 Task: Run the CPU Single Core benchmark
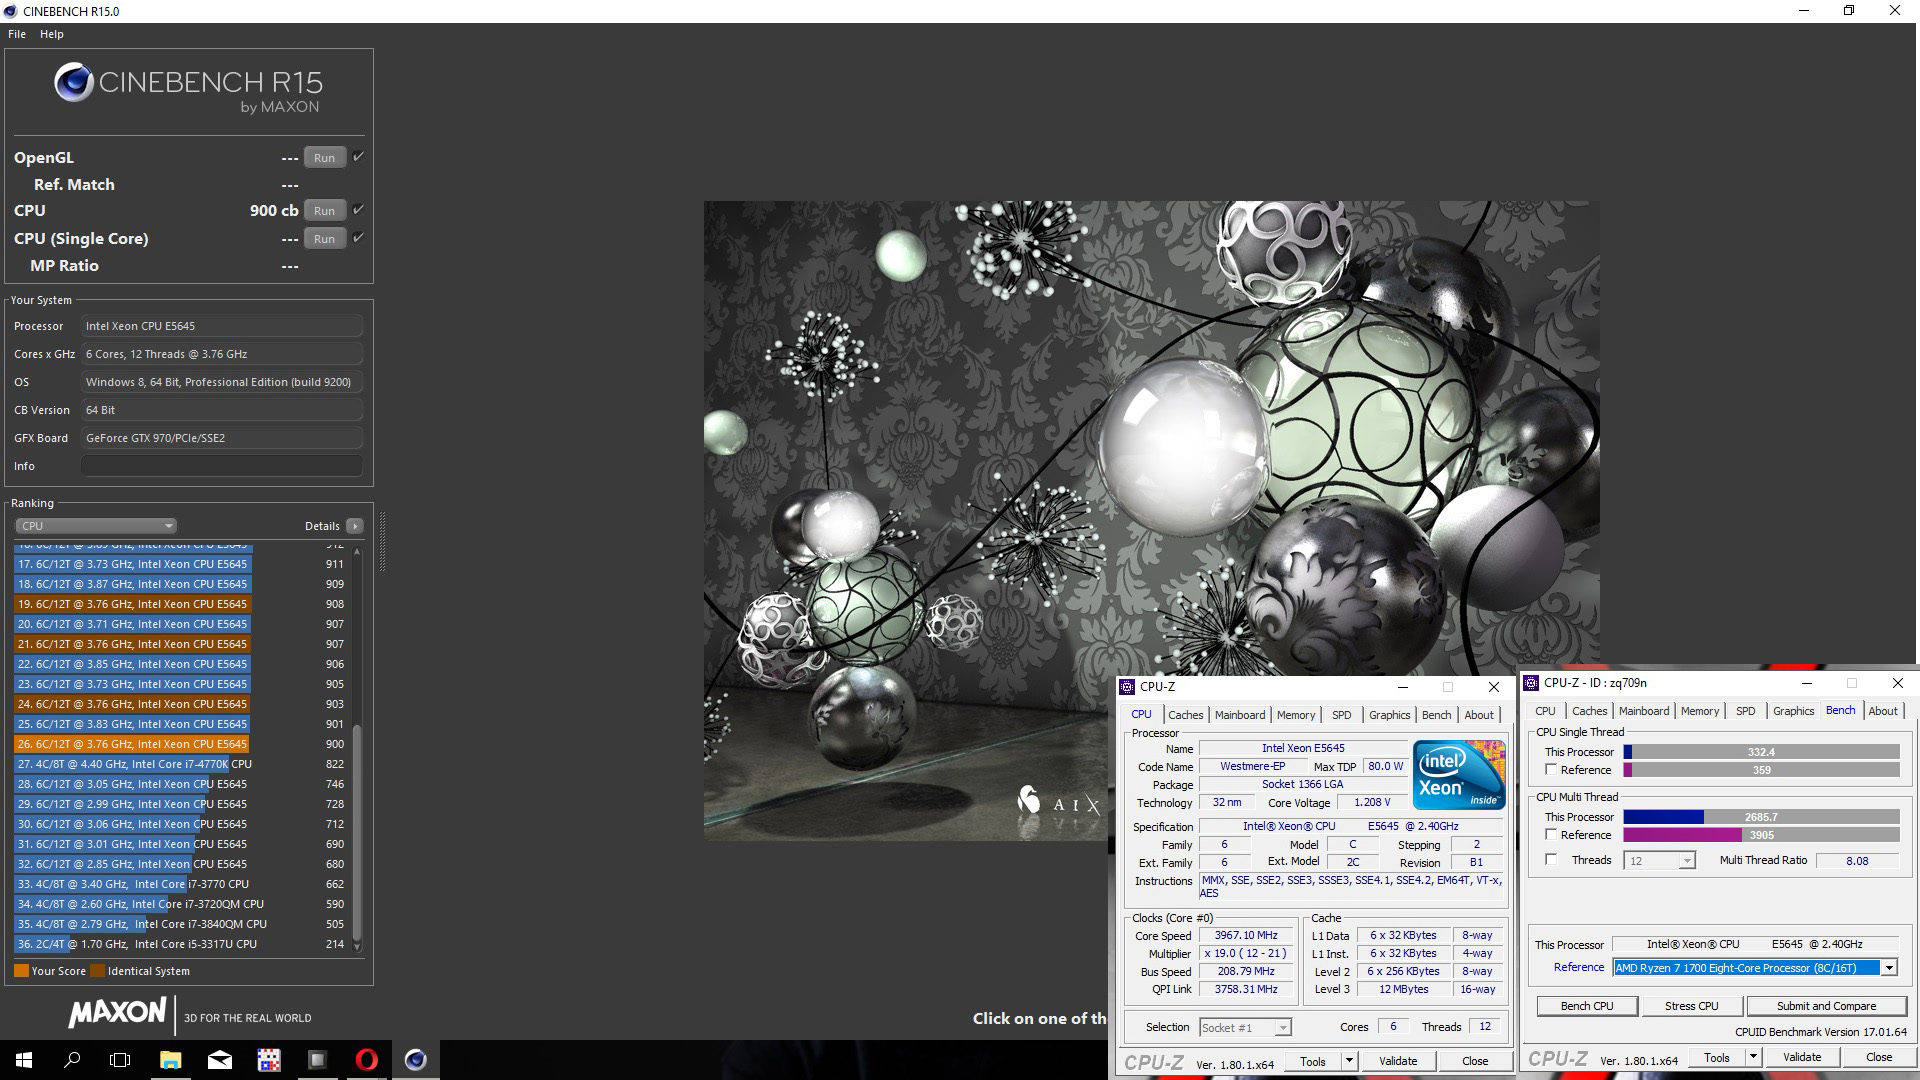[324, 239]
